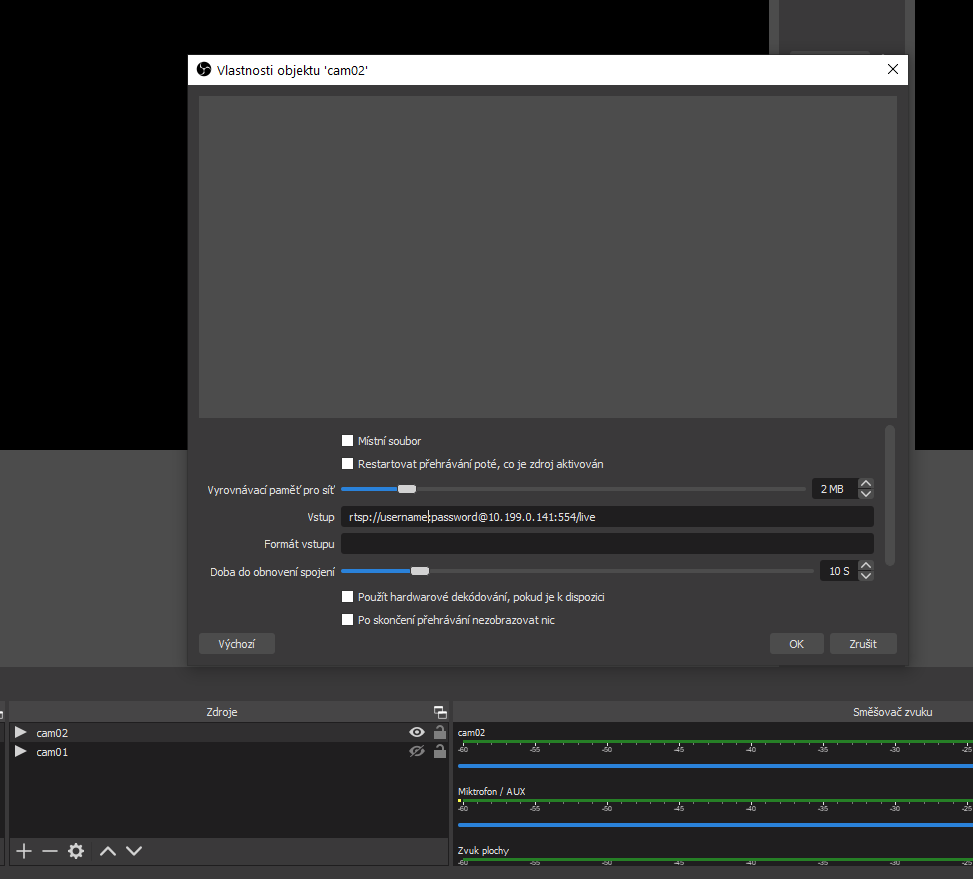Enable the Místní soubor checkbox
973x879 pixels.
(x=348, y=441)
